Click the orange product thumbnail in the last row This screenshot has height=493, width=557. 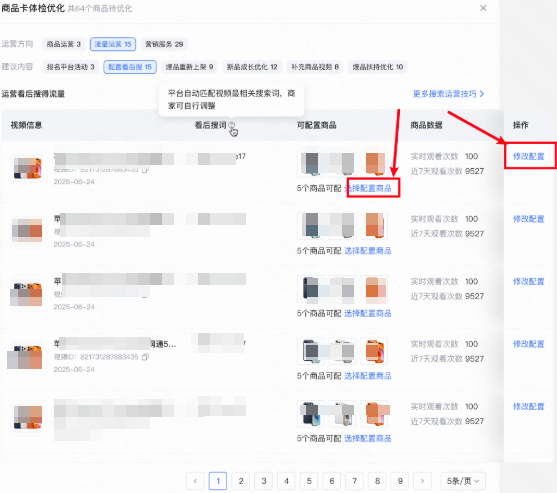[374, 414]
